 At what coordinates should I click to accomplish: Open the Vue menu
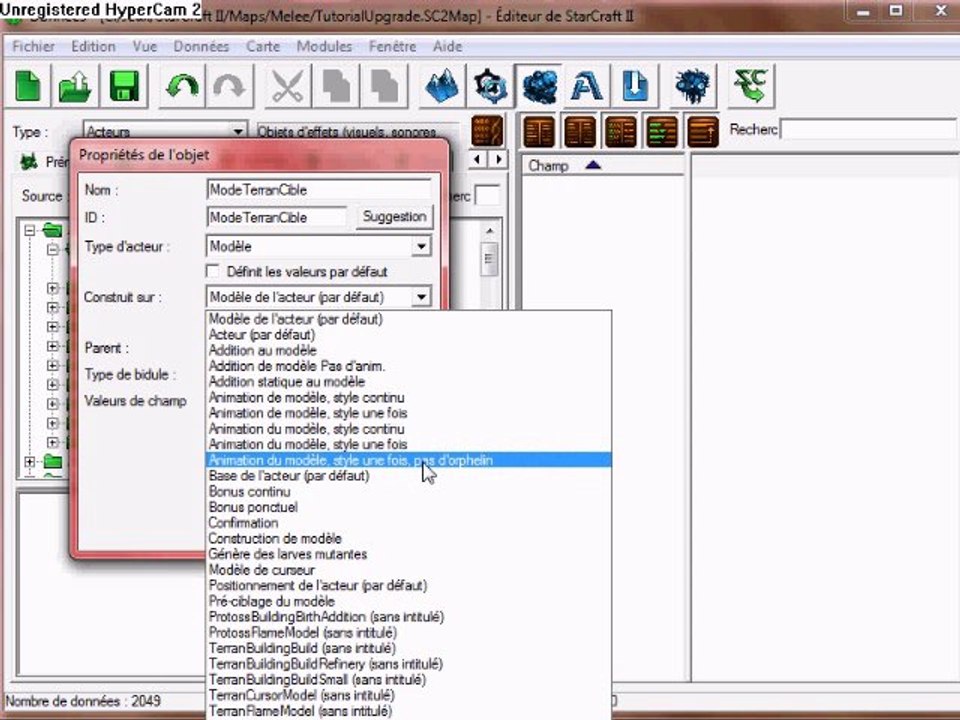pyautogui.click(x=144, y=47)
